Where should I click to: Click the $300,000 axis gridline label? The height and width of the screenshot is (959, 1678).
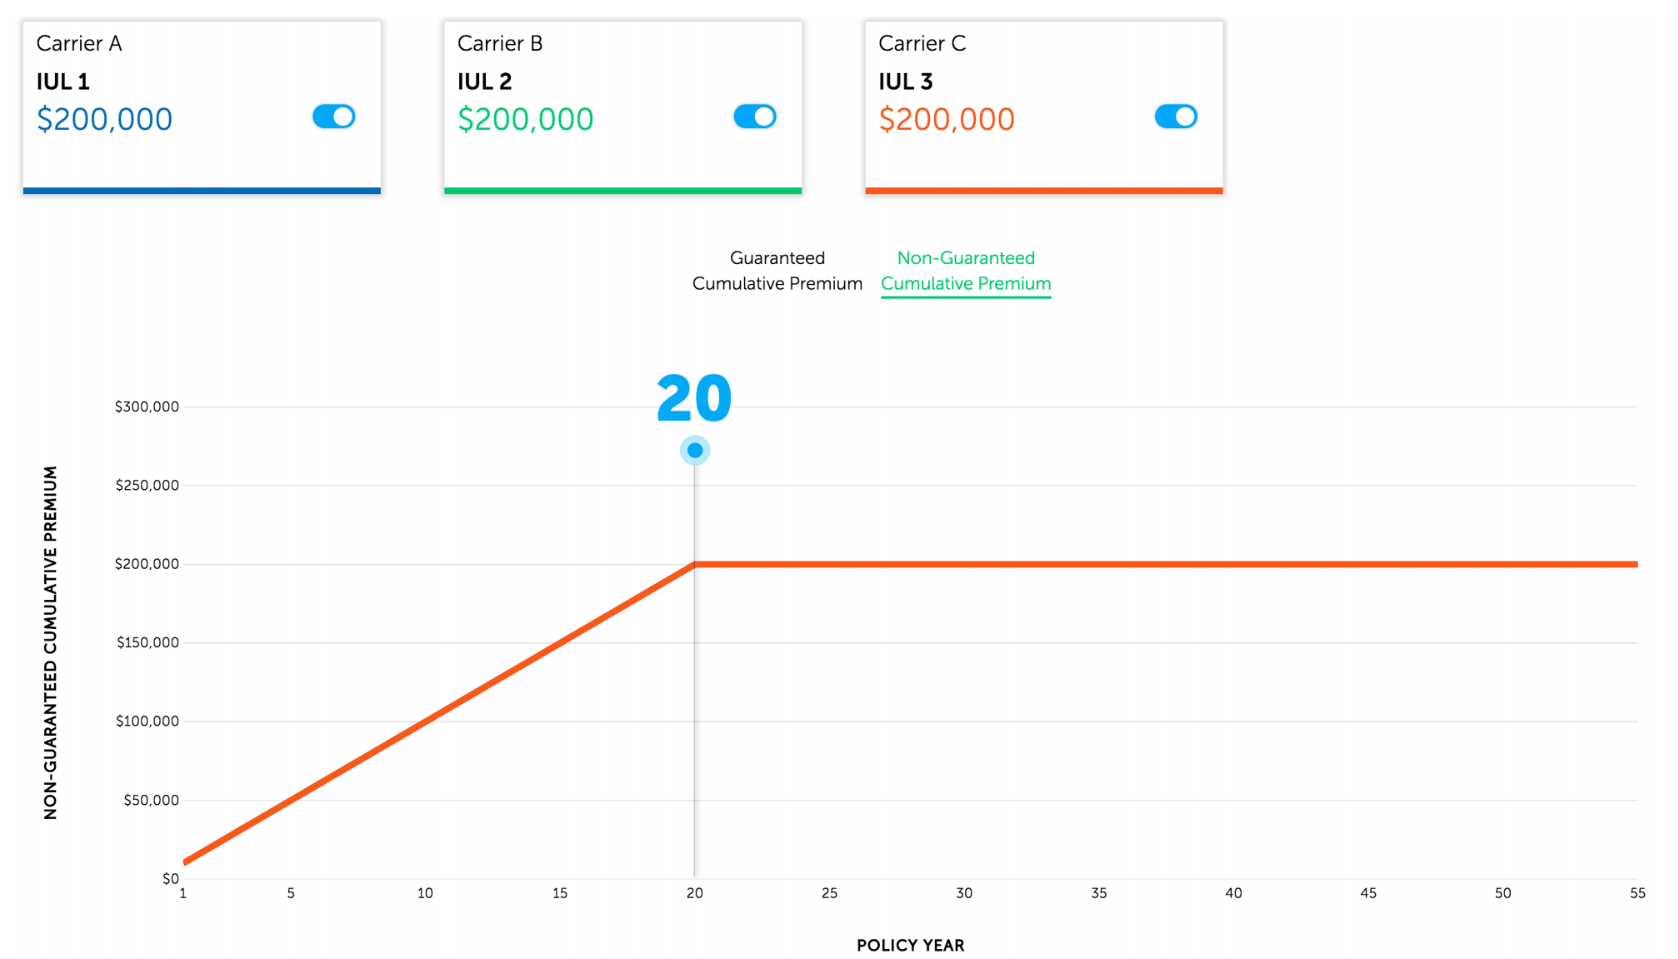[146, 406]
